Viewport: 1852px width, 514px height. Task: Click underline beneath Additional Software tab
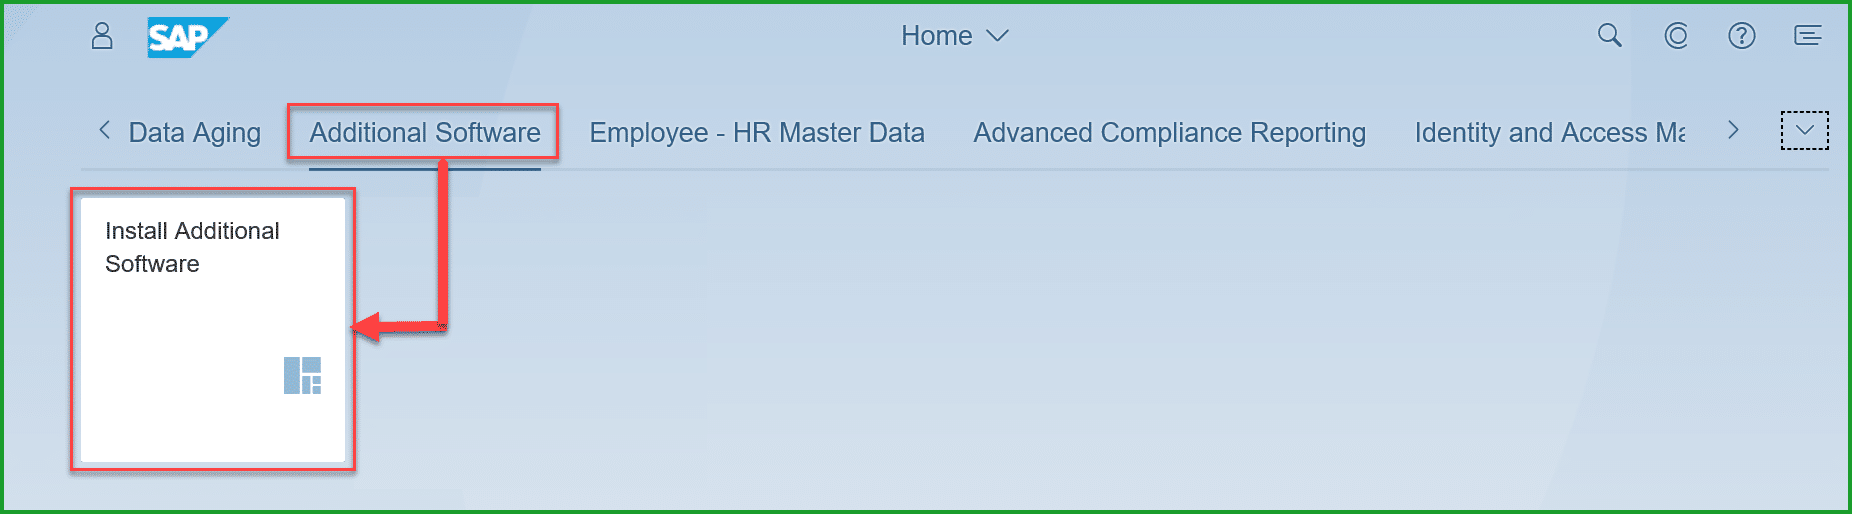coord(425,169)
